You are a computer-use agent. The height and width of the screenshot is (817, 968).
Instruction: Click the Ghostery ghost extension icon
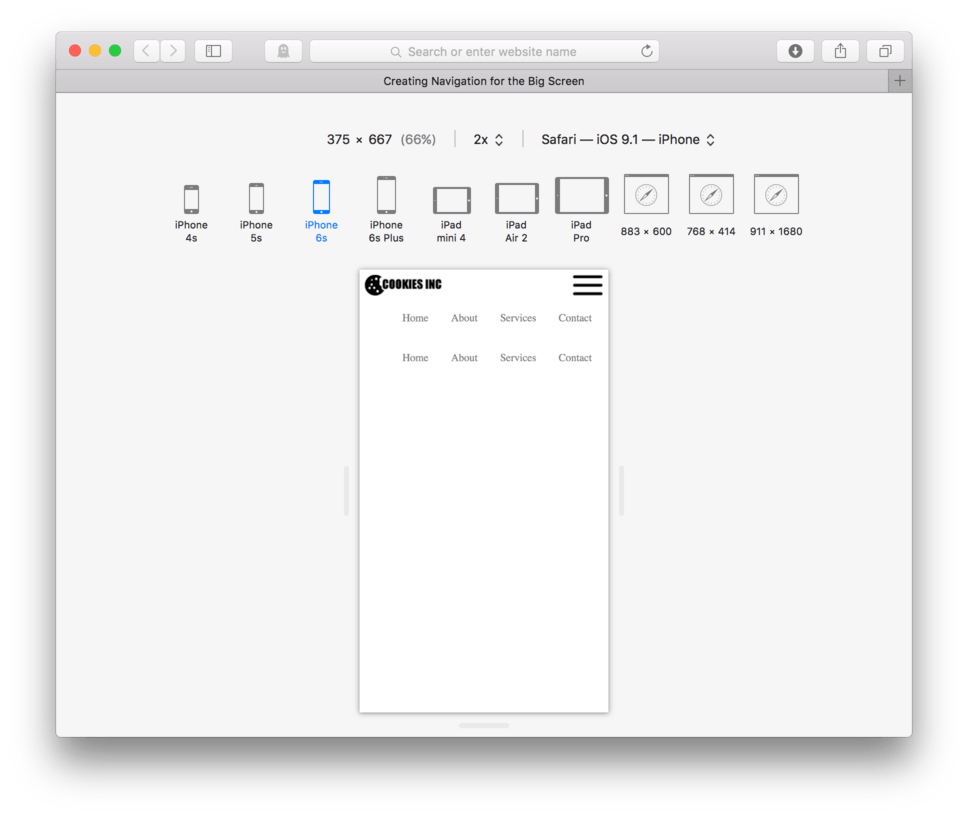pos(283,51)
